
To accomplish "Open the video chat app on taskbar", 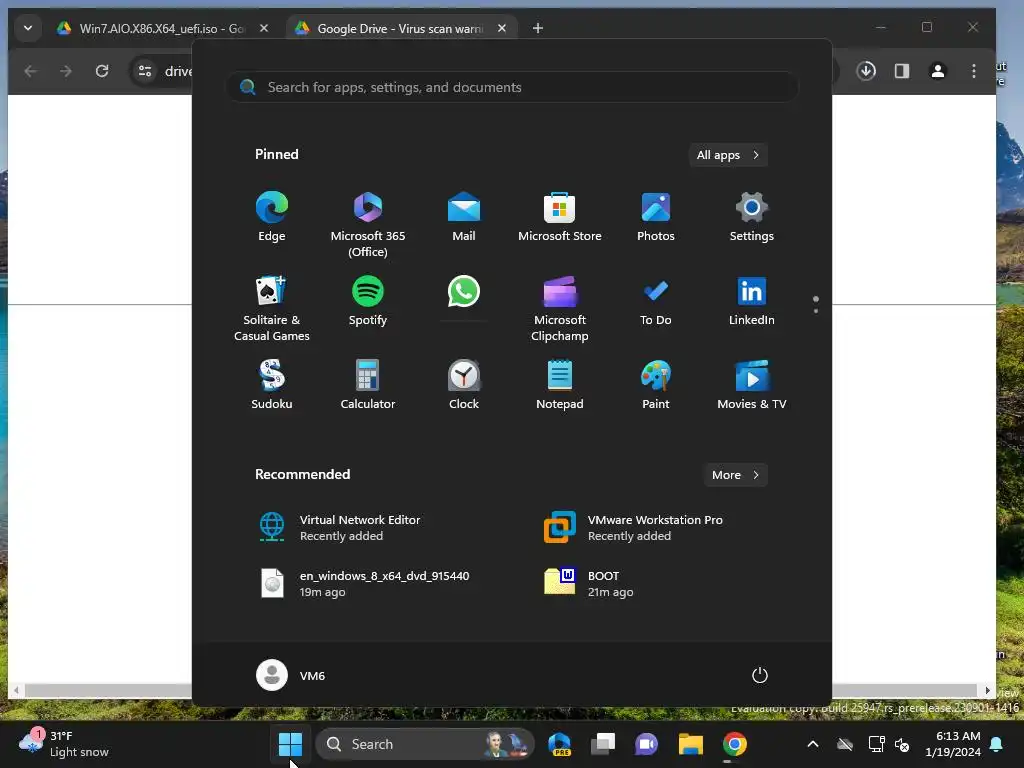I will [x=647, y=744].
